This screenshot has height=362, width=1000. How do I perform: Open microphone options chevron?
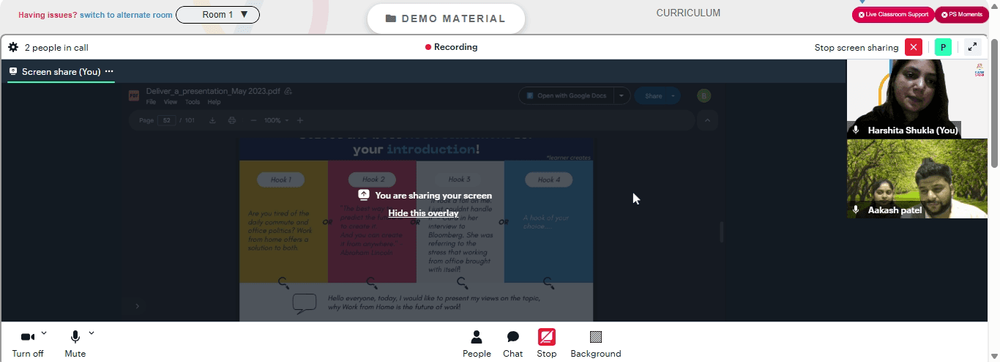(x=91, y=333)
